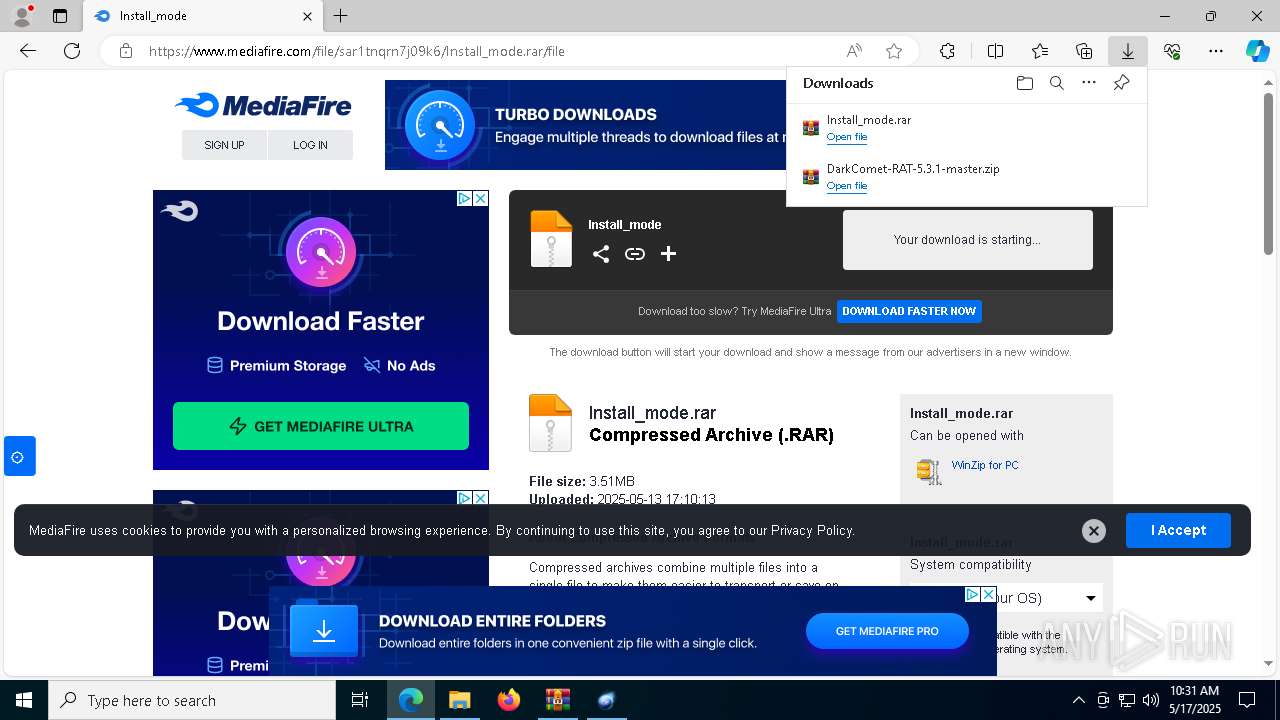Open volume control in system tray
Viewport: 1280px width, 720px height.
click(1150, 700)
